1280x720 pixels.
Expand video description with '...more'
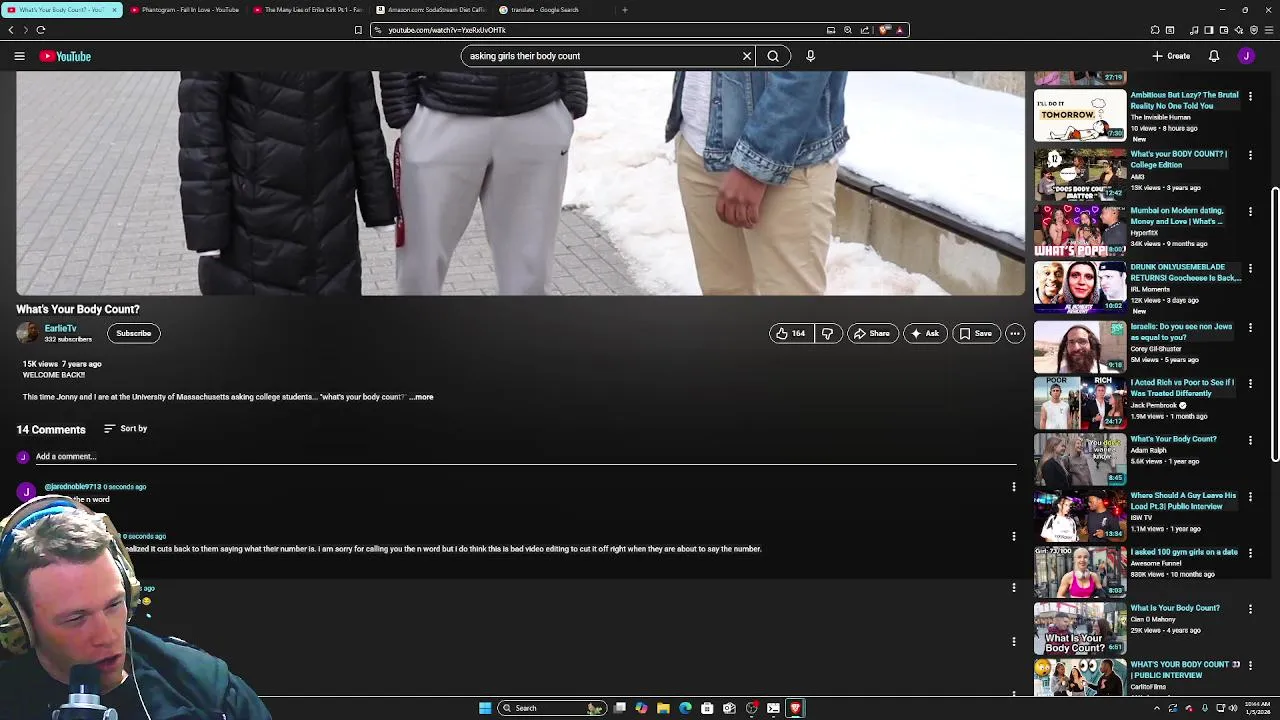(x=421, y=397)
